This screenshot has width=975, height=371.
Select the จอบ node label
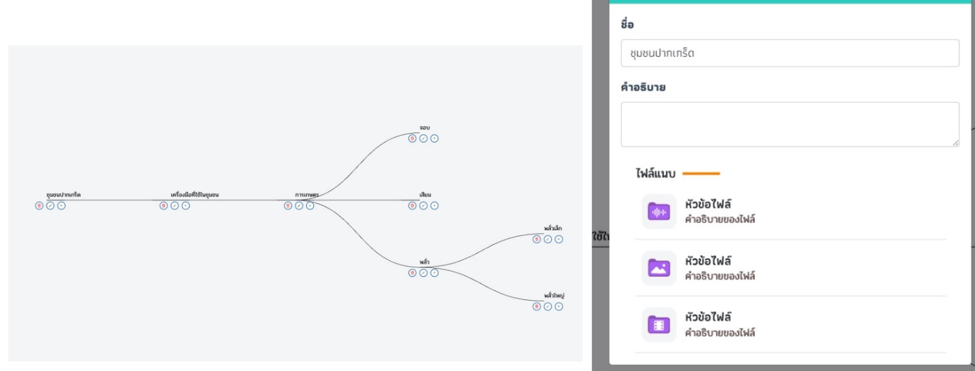425,128
